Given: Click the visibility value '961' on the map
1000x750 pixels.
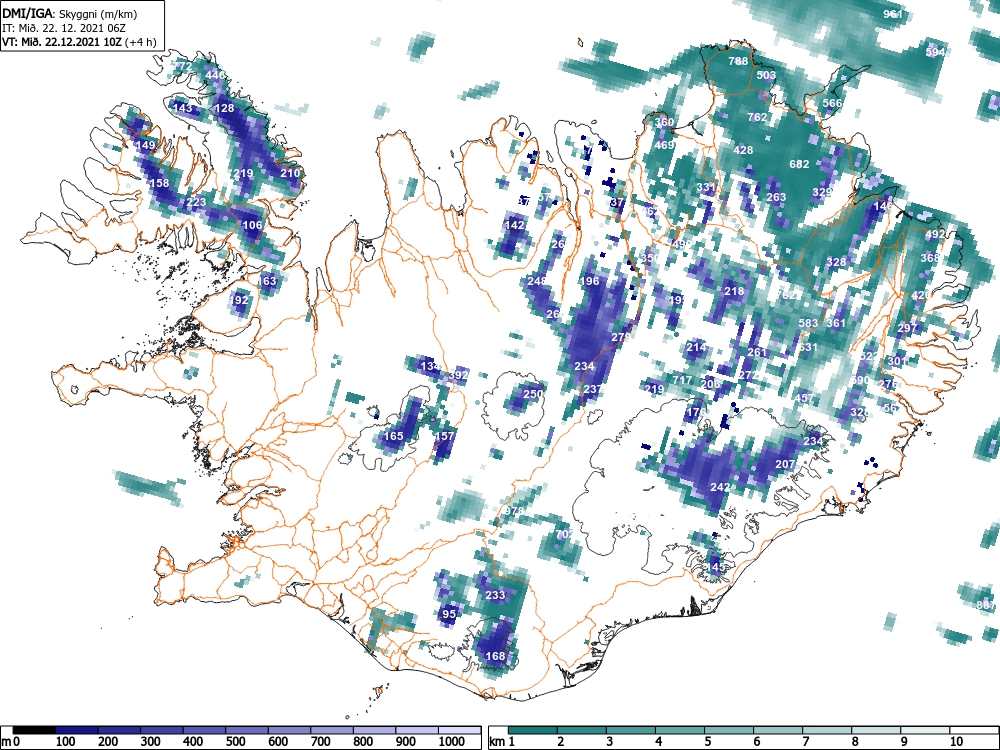Looking at the screenshot, I should tap(893, 13).
